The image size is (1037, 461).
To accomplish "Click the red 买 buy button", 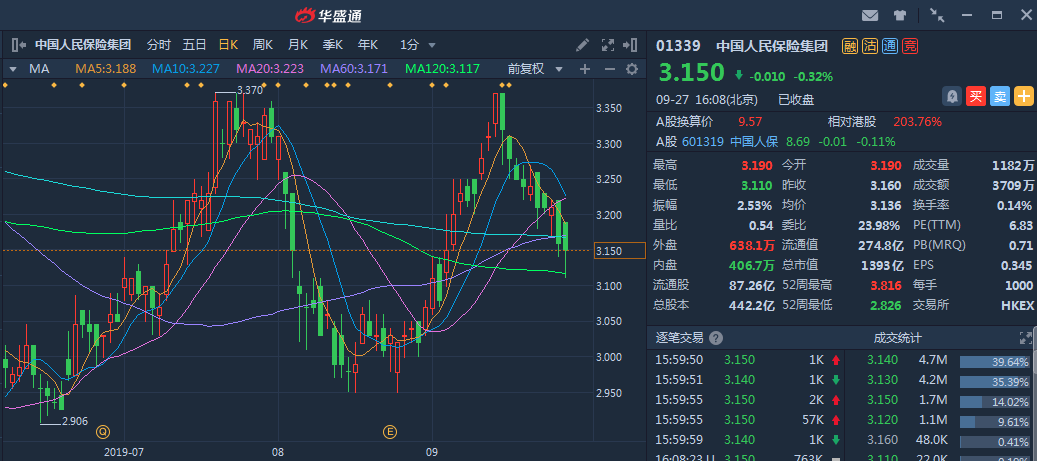I will pyautogui.click(x=977, y=96).
